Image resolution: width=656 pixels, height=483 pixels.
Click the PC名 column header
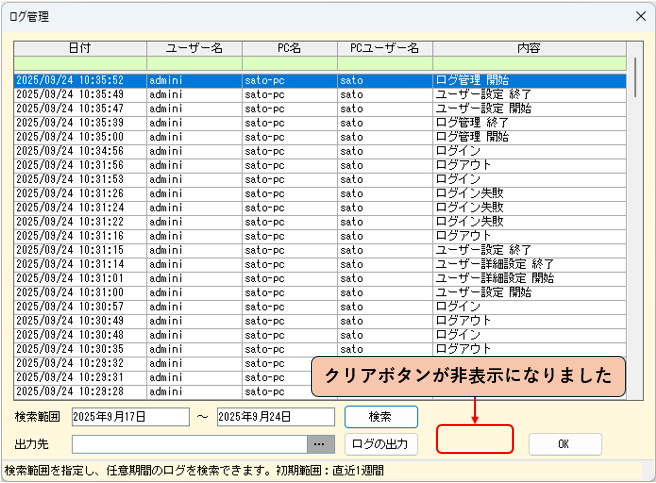[289, 48]
